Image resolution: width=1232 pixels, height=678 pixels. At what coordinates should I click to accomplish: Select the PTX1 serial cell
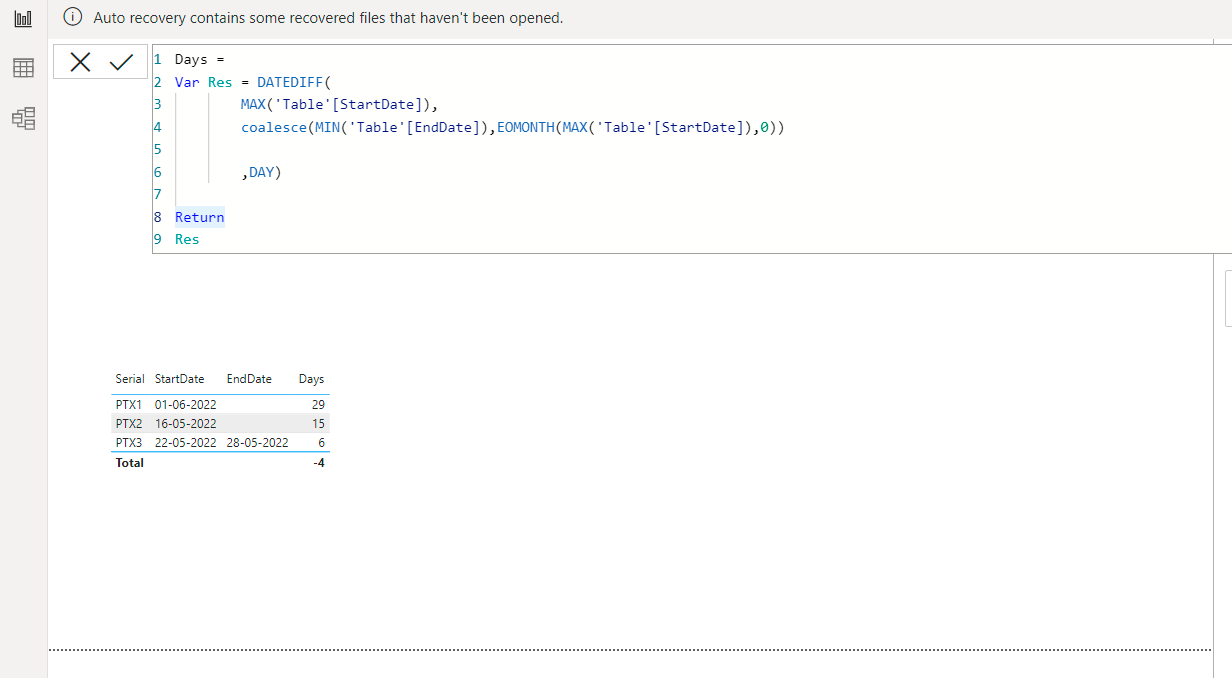(129, 404)
